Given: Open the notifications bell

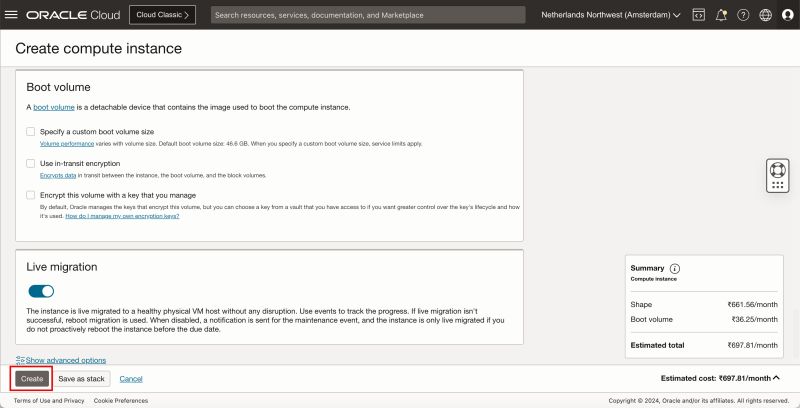Looking at the screenshot, I should click(721, 15).
